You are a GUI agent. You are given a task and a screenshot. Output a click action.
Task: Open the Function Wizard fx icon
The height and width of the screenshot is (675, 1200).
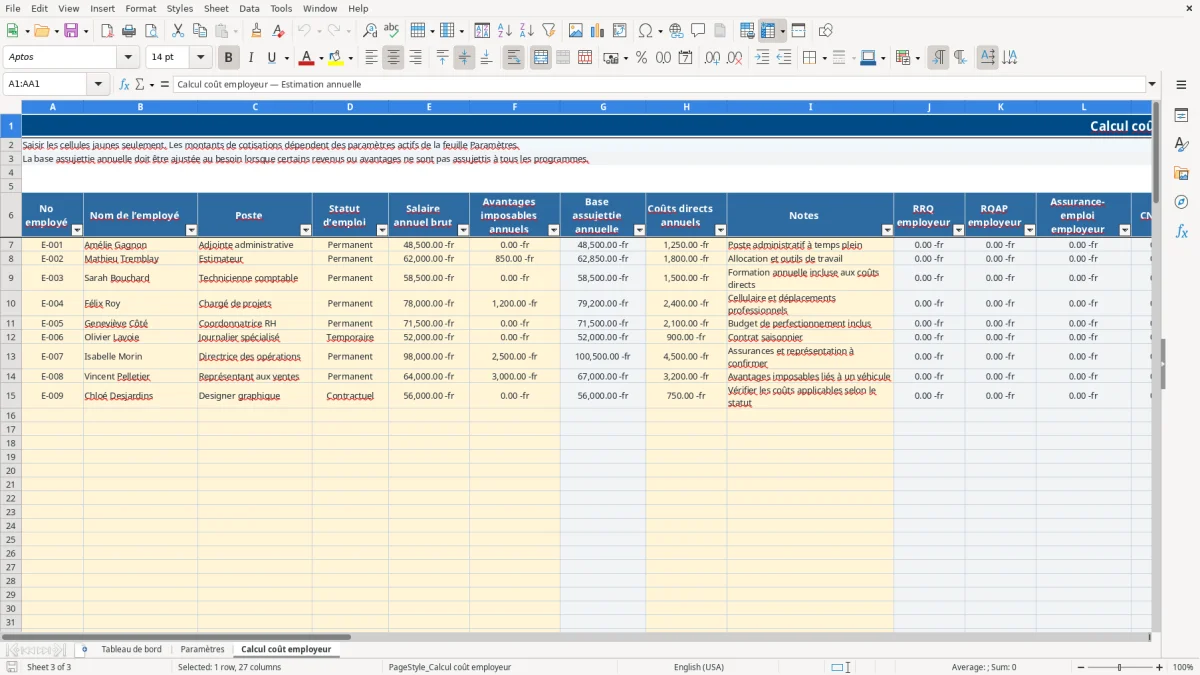[124, 84]
